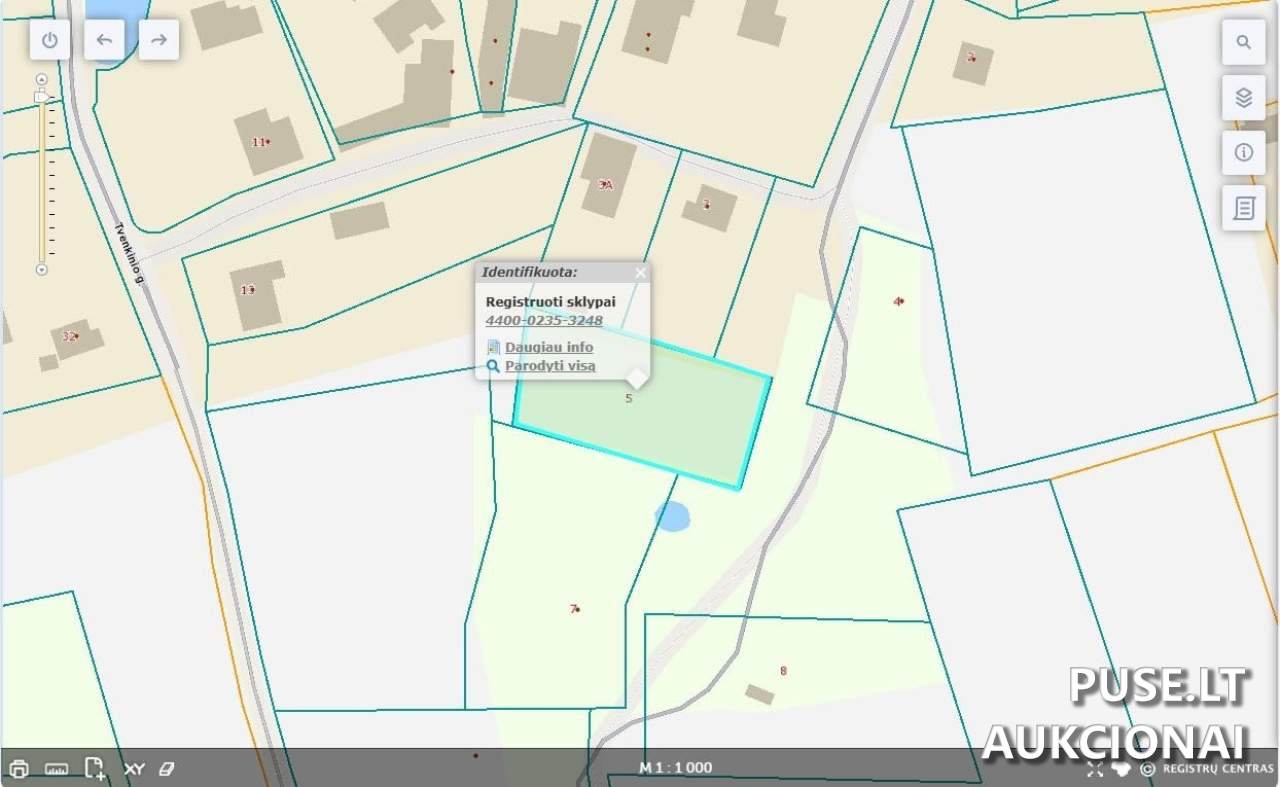Open the legend document panel
The width and height of the screenshot is (1280, 787).
pos(1243,208)
